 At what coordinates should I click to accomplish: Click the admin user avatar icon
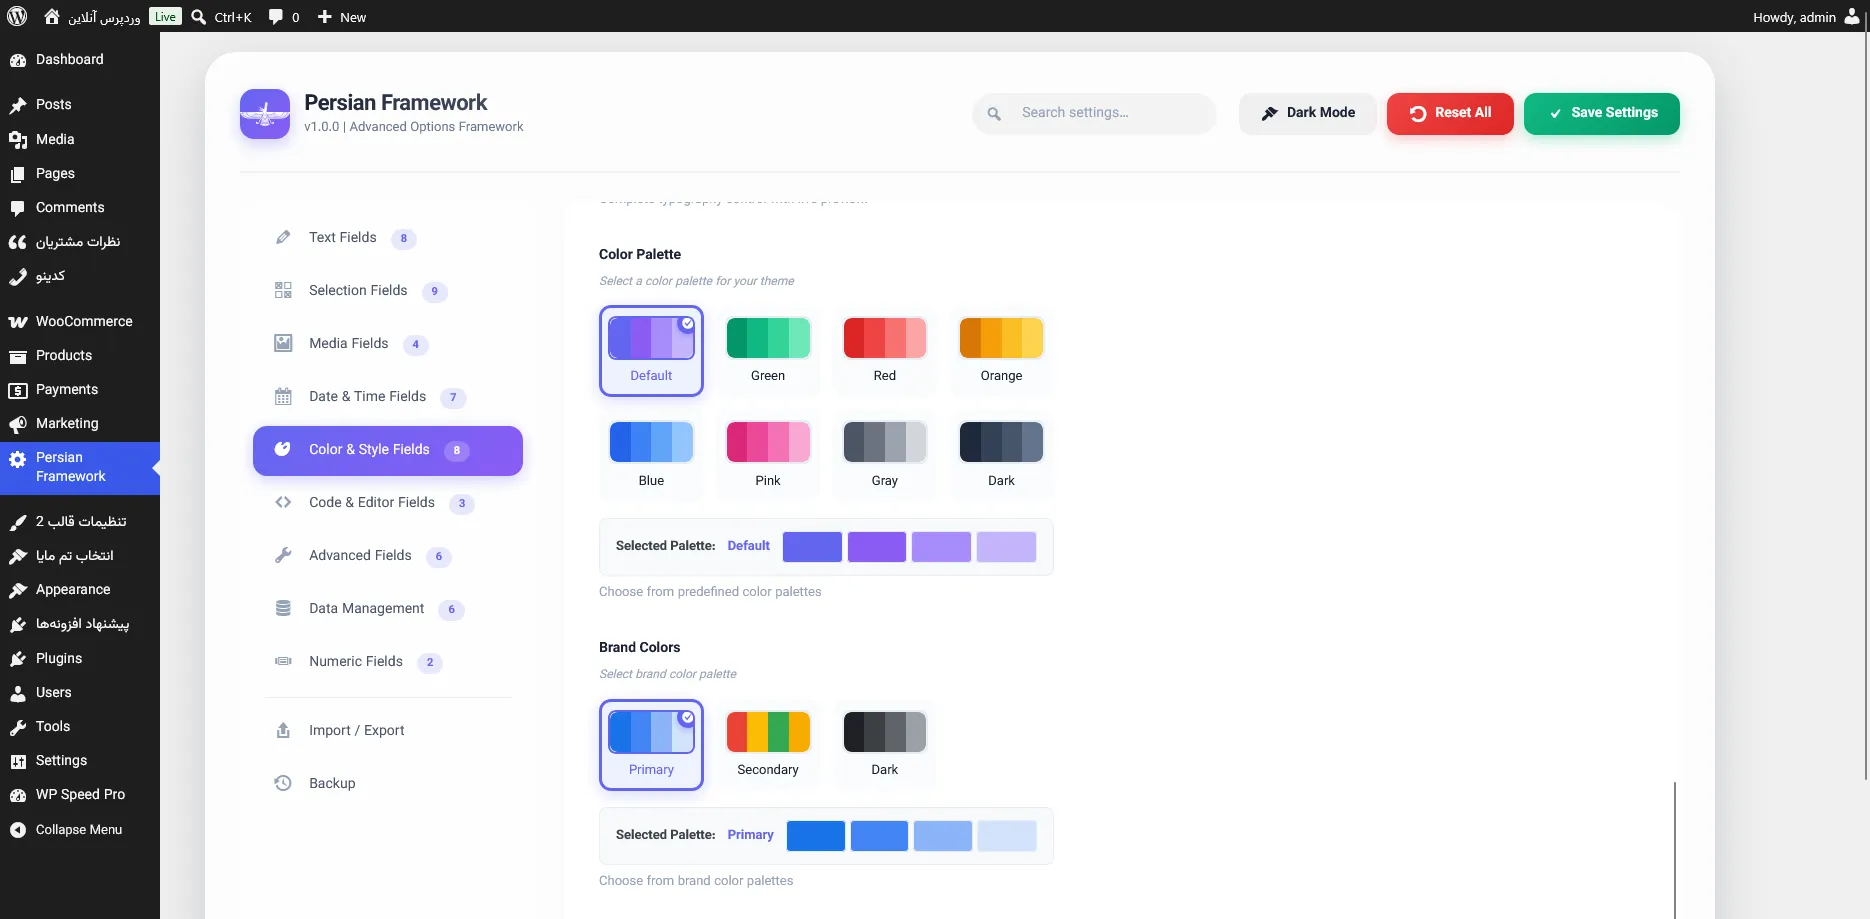tap(1852, 17)
